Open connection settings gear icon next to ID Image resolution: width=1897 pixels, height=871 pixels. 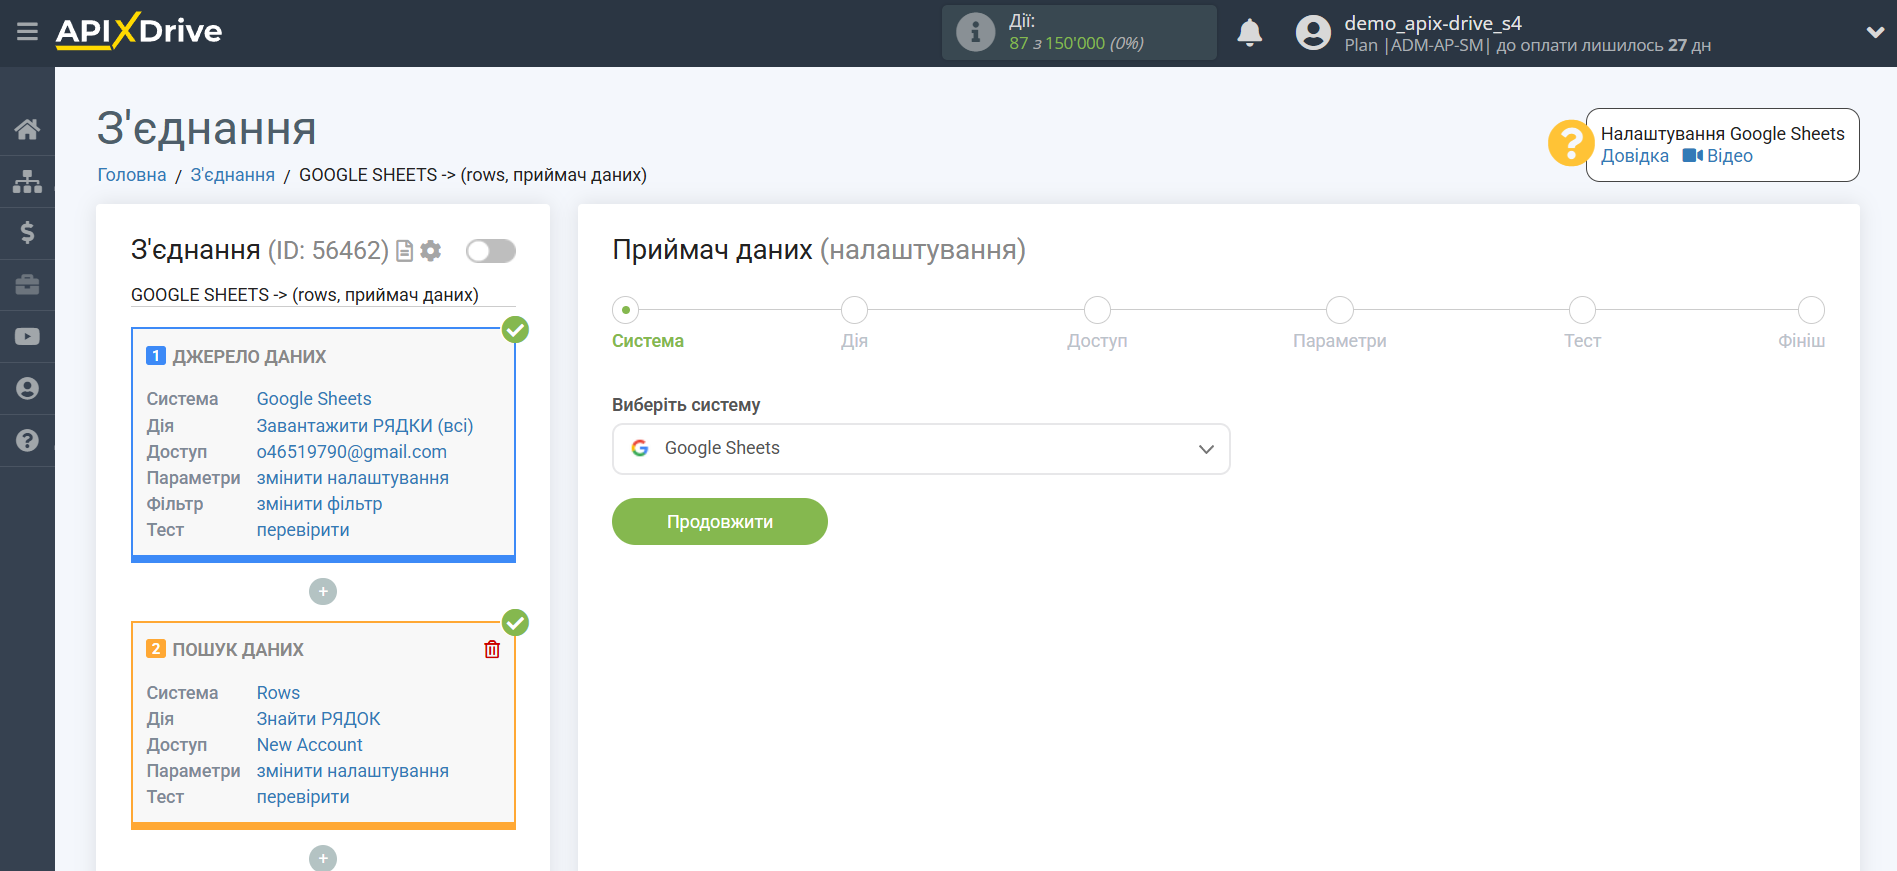[x=431, y=251]
